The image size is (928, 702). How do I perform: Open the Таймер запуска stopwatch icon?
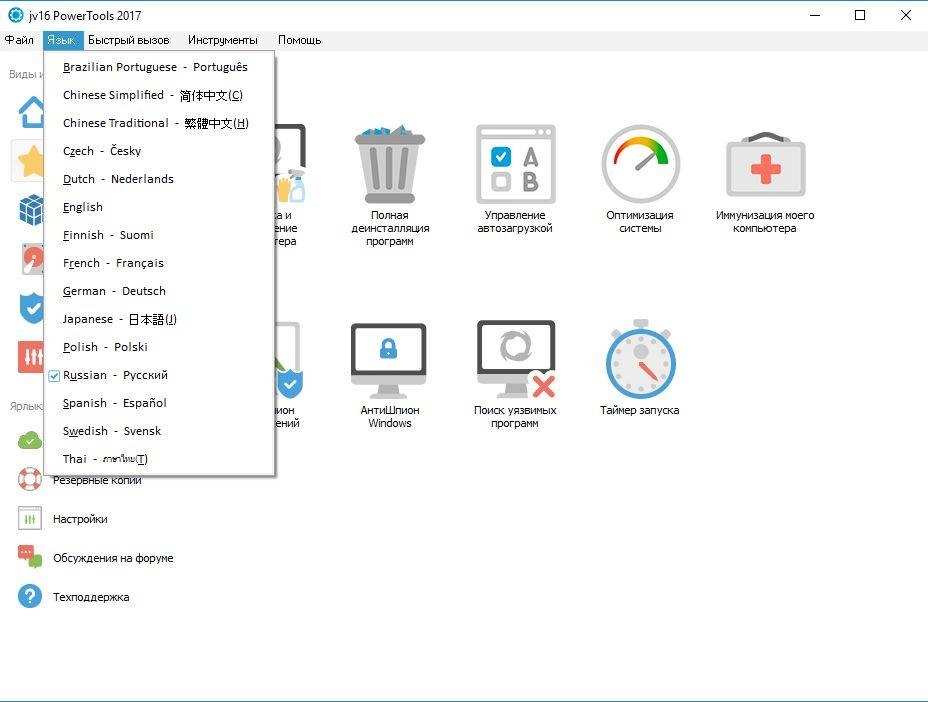640,359
